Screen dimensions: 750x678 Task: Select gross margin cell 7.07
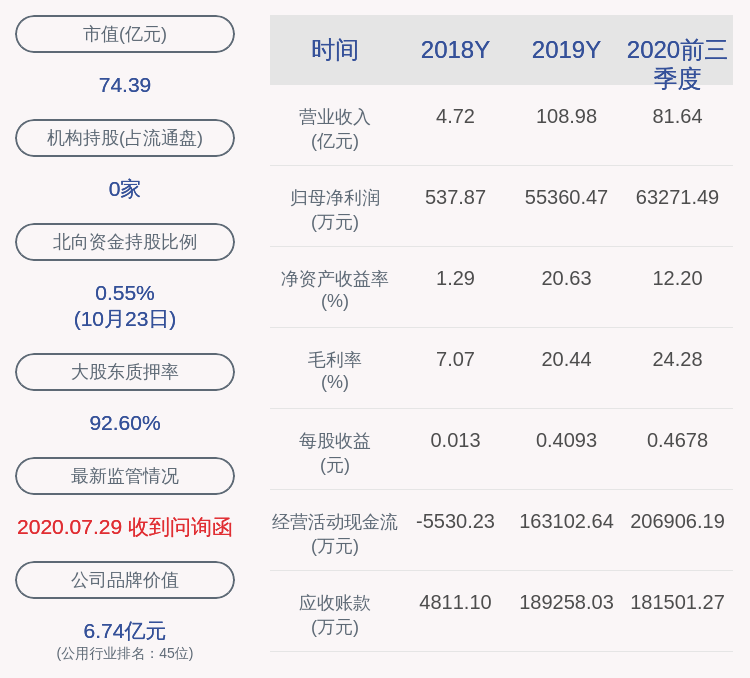[455, 359]
